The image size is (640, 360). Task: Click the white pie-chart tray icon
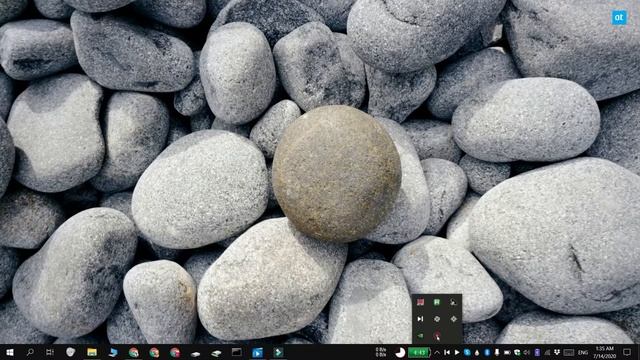[400, 353]
